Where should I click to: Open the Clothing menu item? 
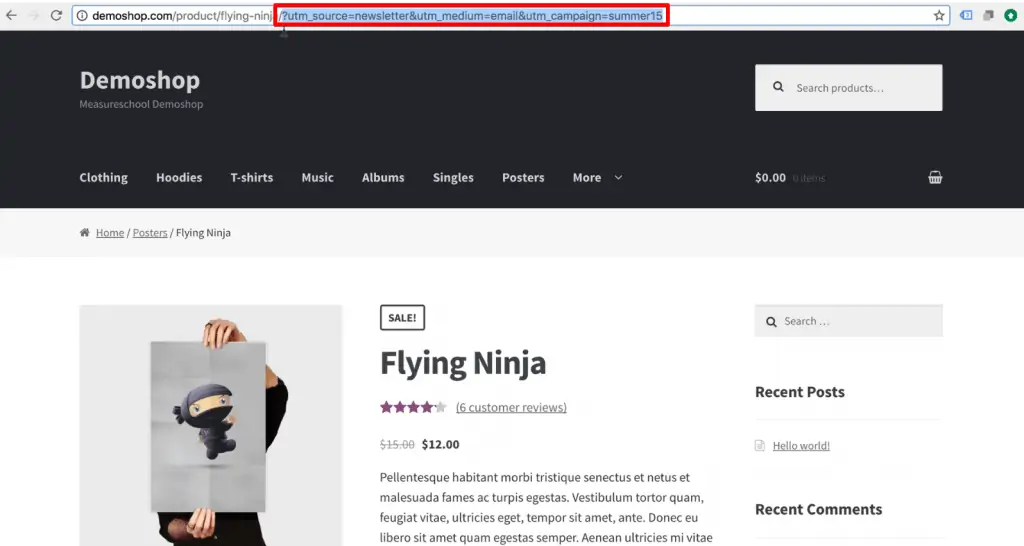click(x=103, y=178)
